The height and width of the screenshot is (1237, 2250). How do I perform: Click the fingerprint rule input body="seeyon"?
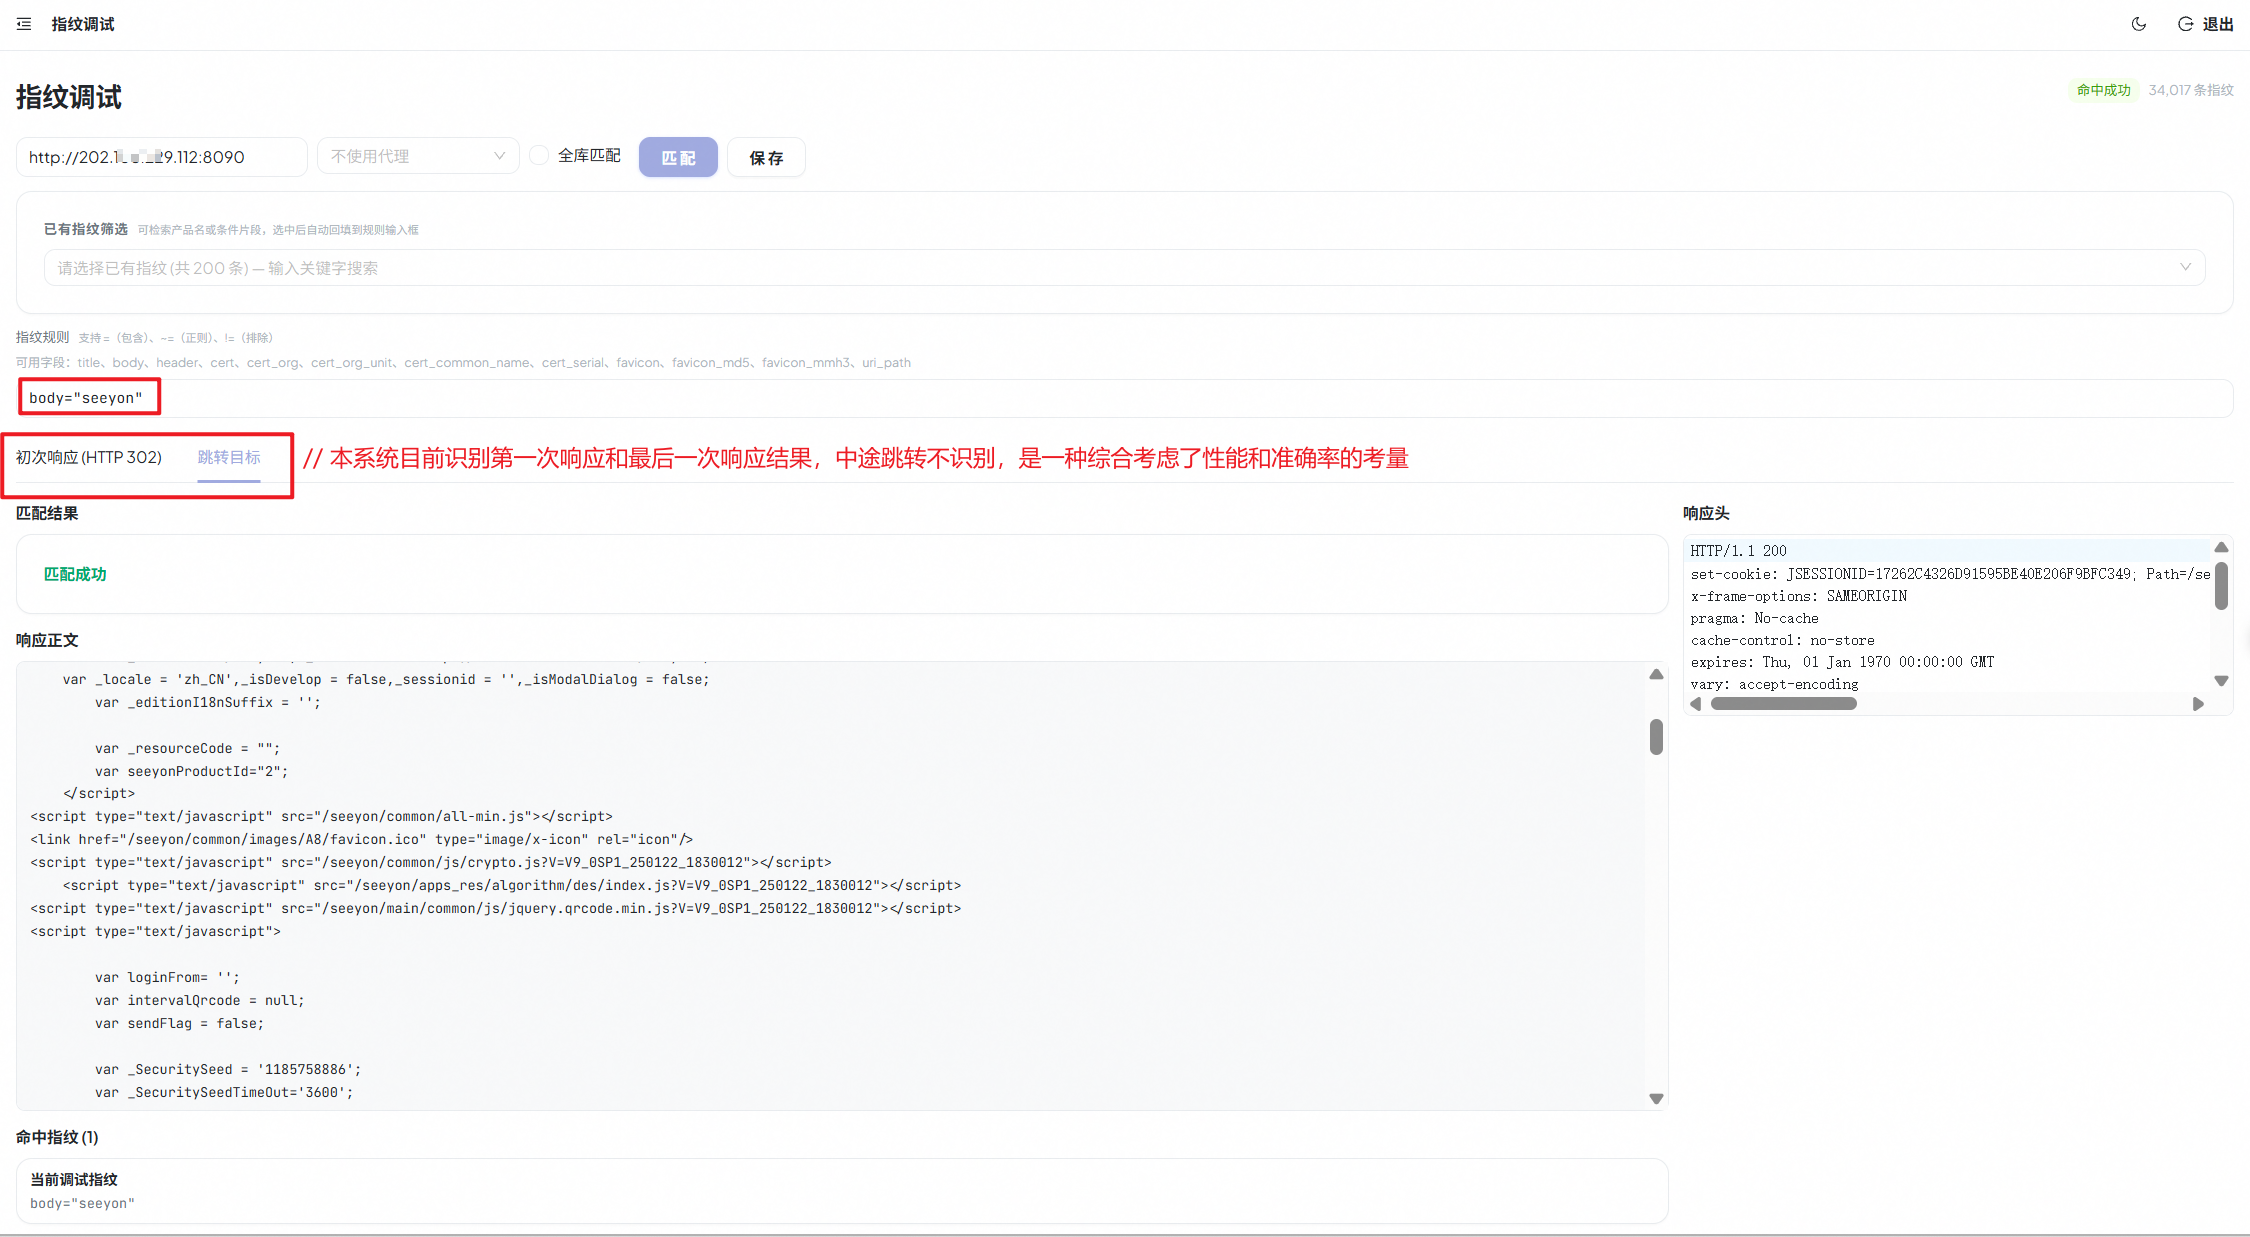[x=1125, y=398]
